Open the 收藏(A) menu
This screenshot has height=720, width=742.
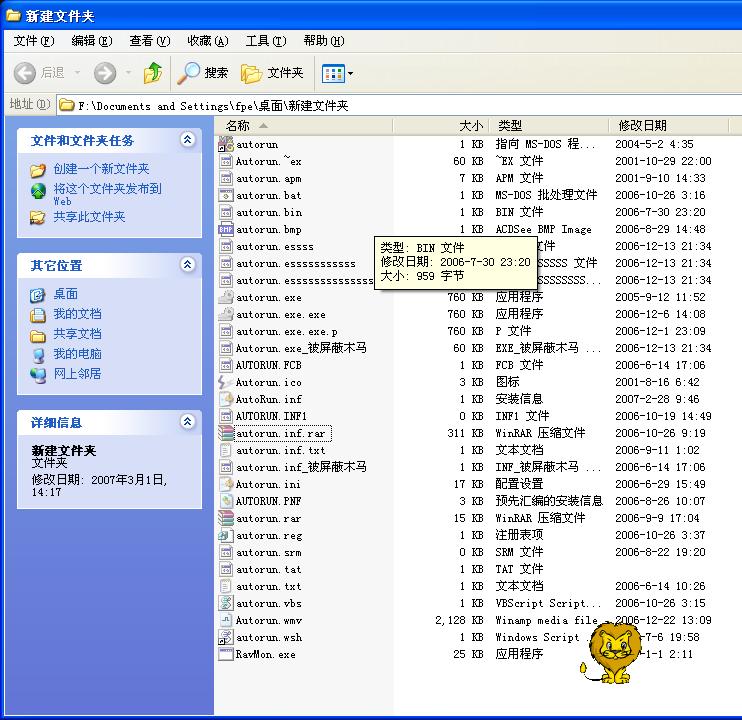208,41
